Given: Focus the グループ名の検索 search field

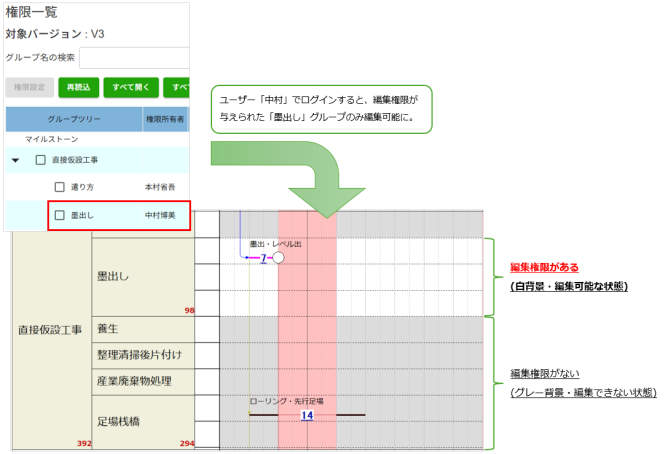Looking at the screenshot, I should point(134,58).
